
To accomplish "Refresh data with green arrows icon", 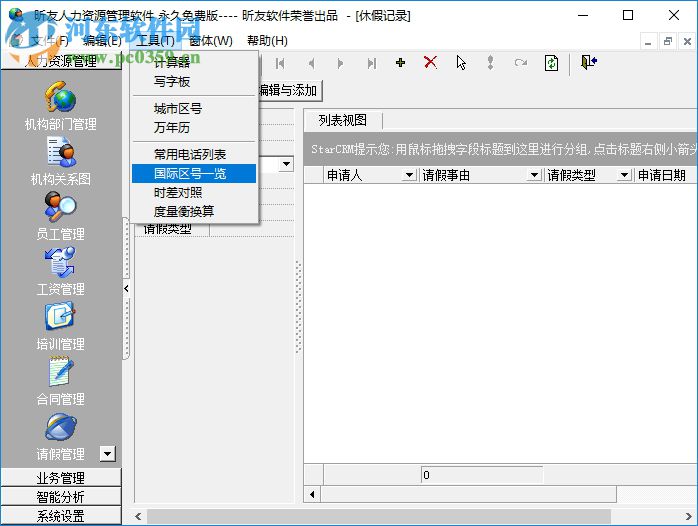I will click(x=552, y=63).
